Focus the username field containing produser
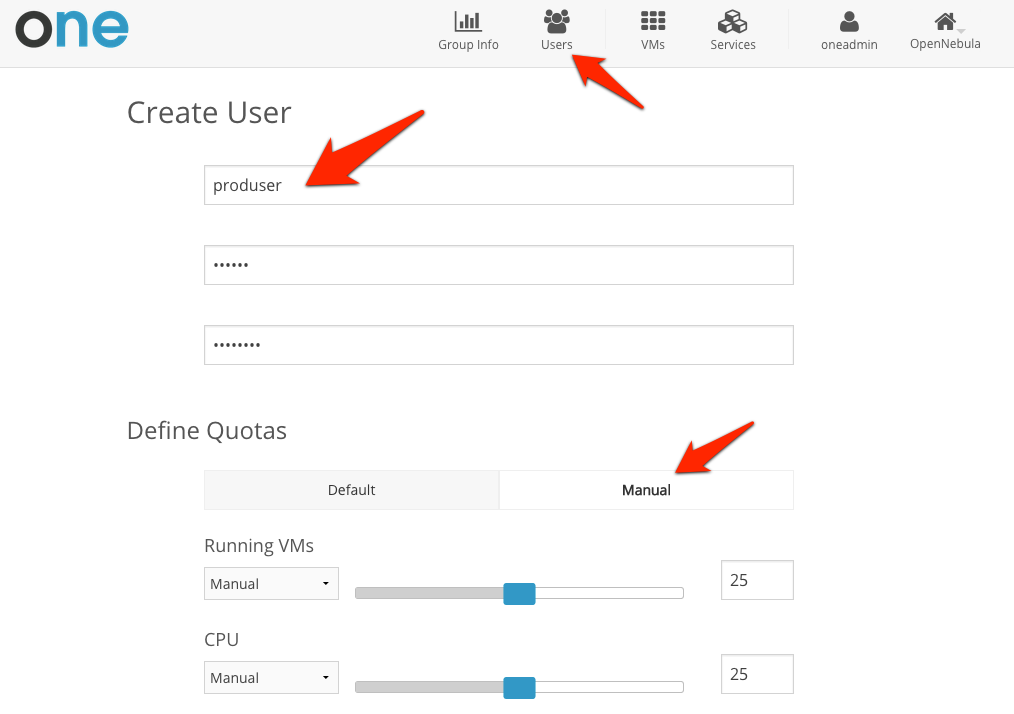Screen dimensions: 1014x714 point(499,185)
